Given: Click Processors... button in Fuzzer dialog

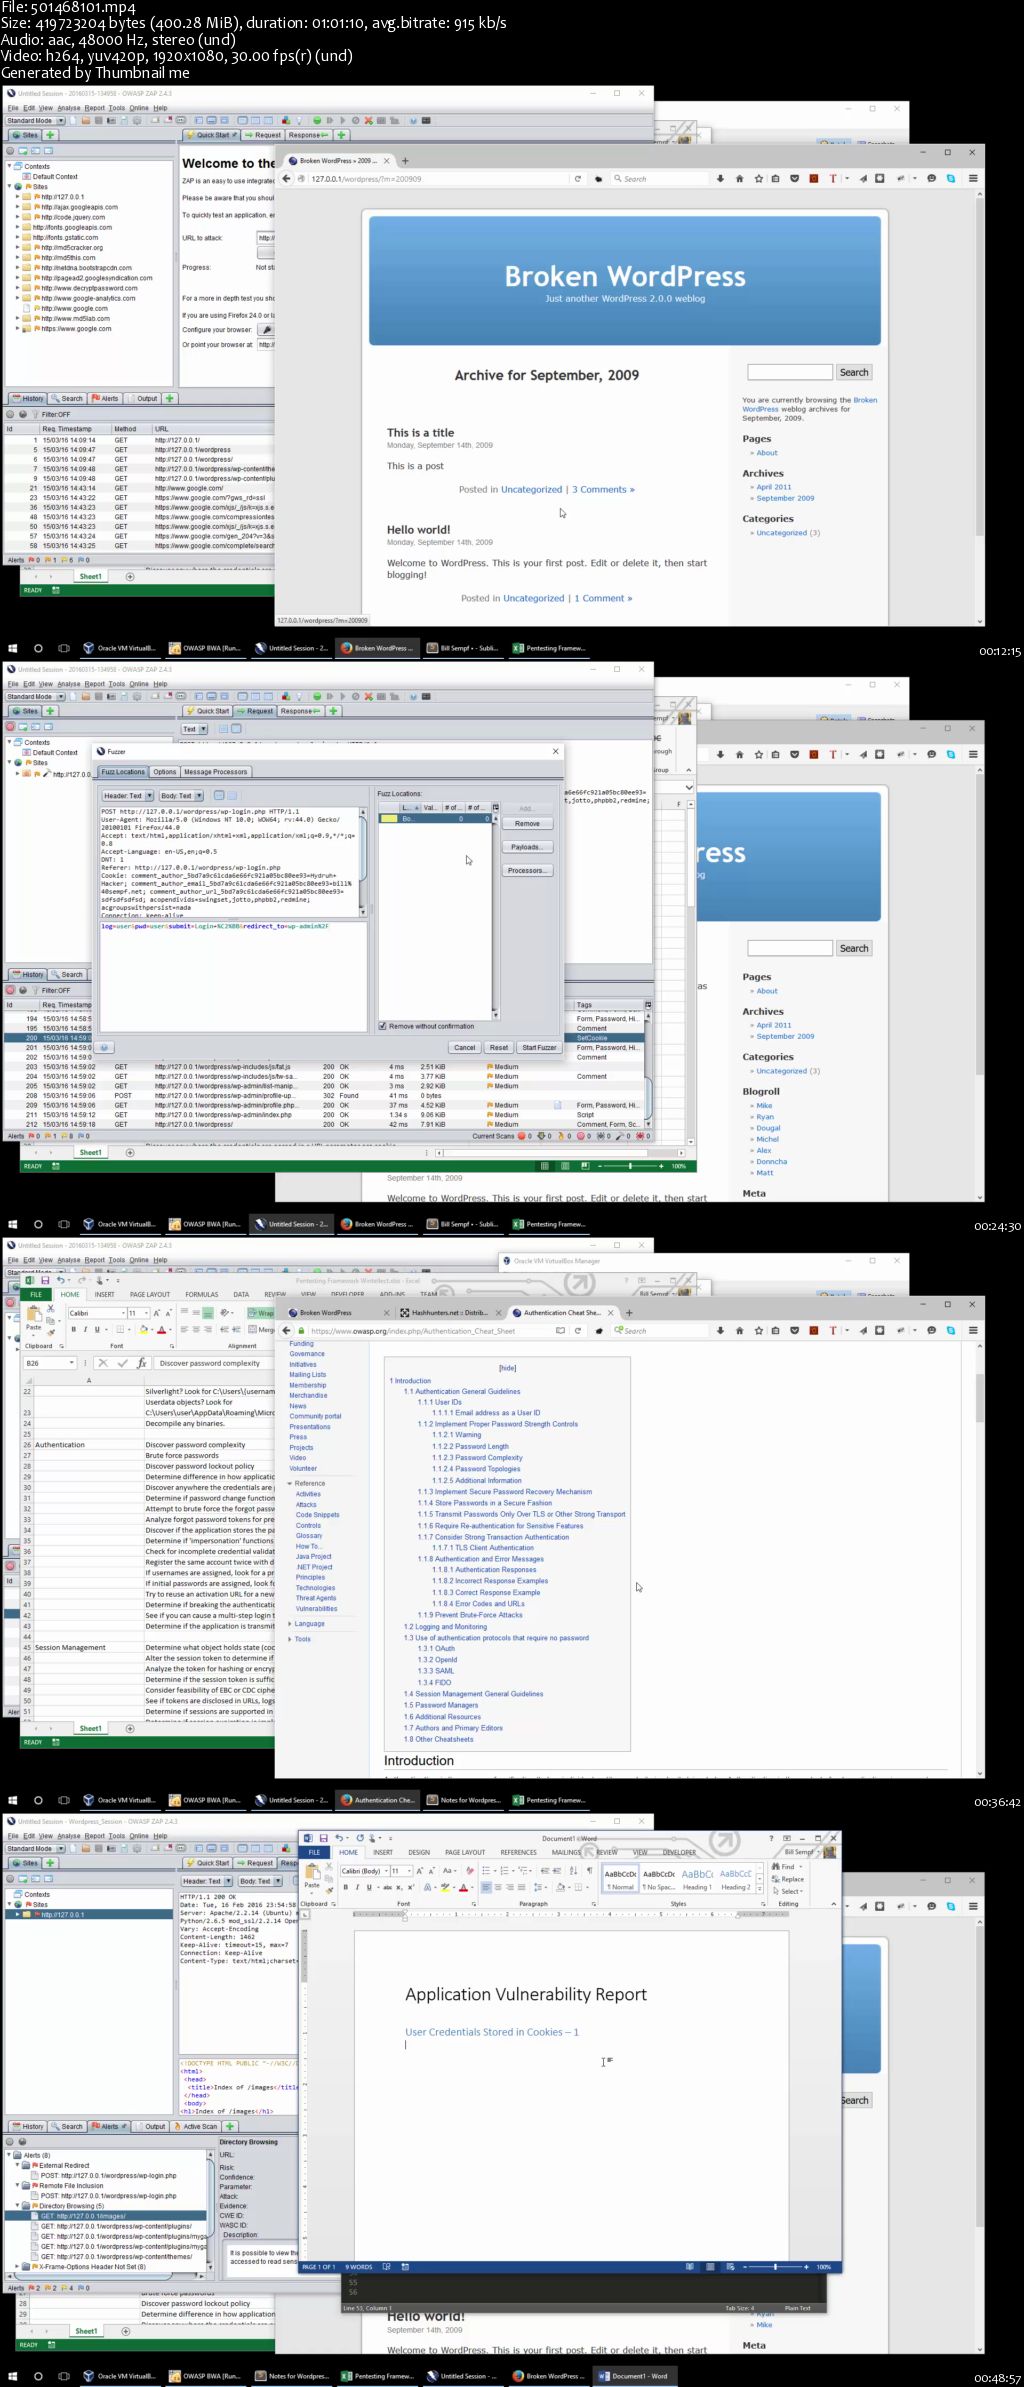Looking at the screenshot, I should (526, 870).
